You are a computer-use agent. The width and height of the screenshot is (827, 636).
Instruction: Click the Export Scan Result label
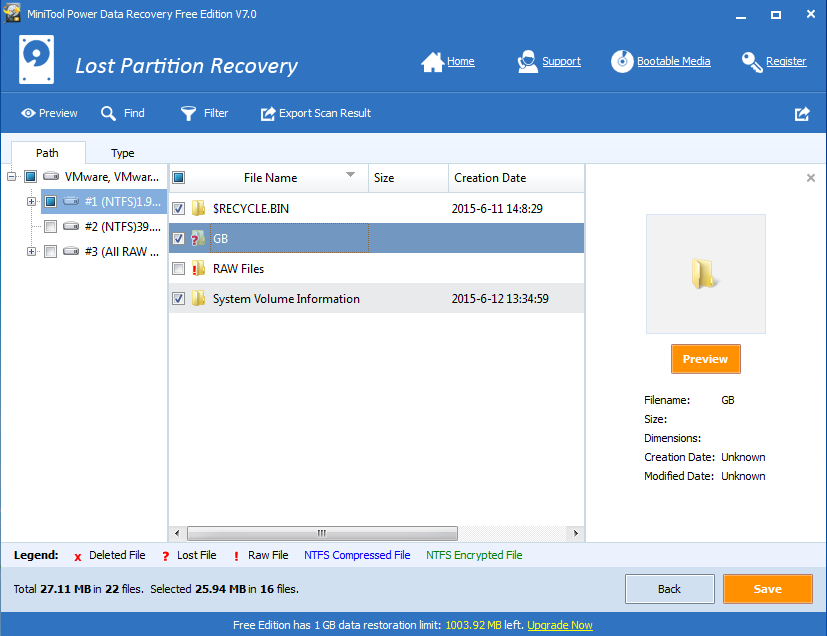point(325,113)
